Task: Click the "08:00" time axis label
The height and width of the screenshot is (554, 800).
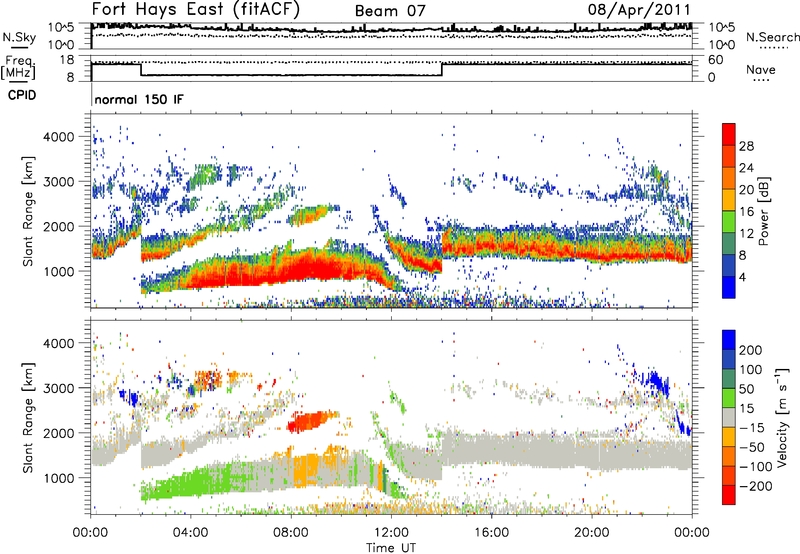Action: (291, 533)
